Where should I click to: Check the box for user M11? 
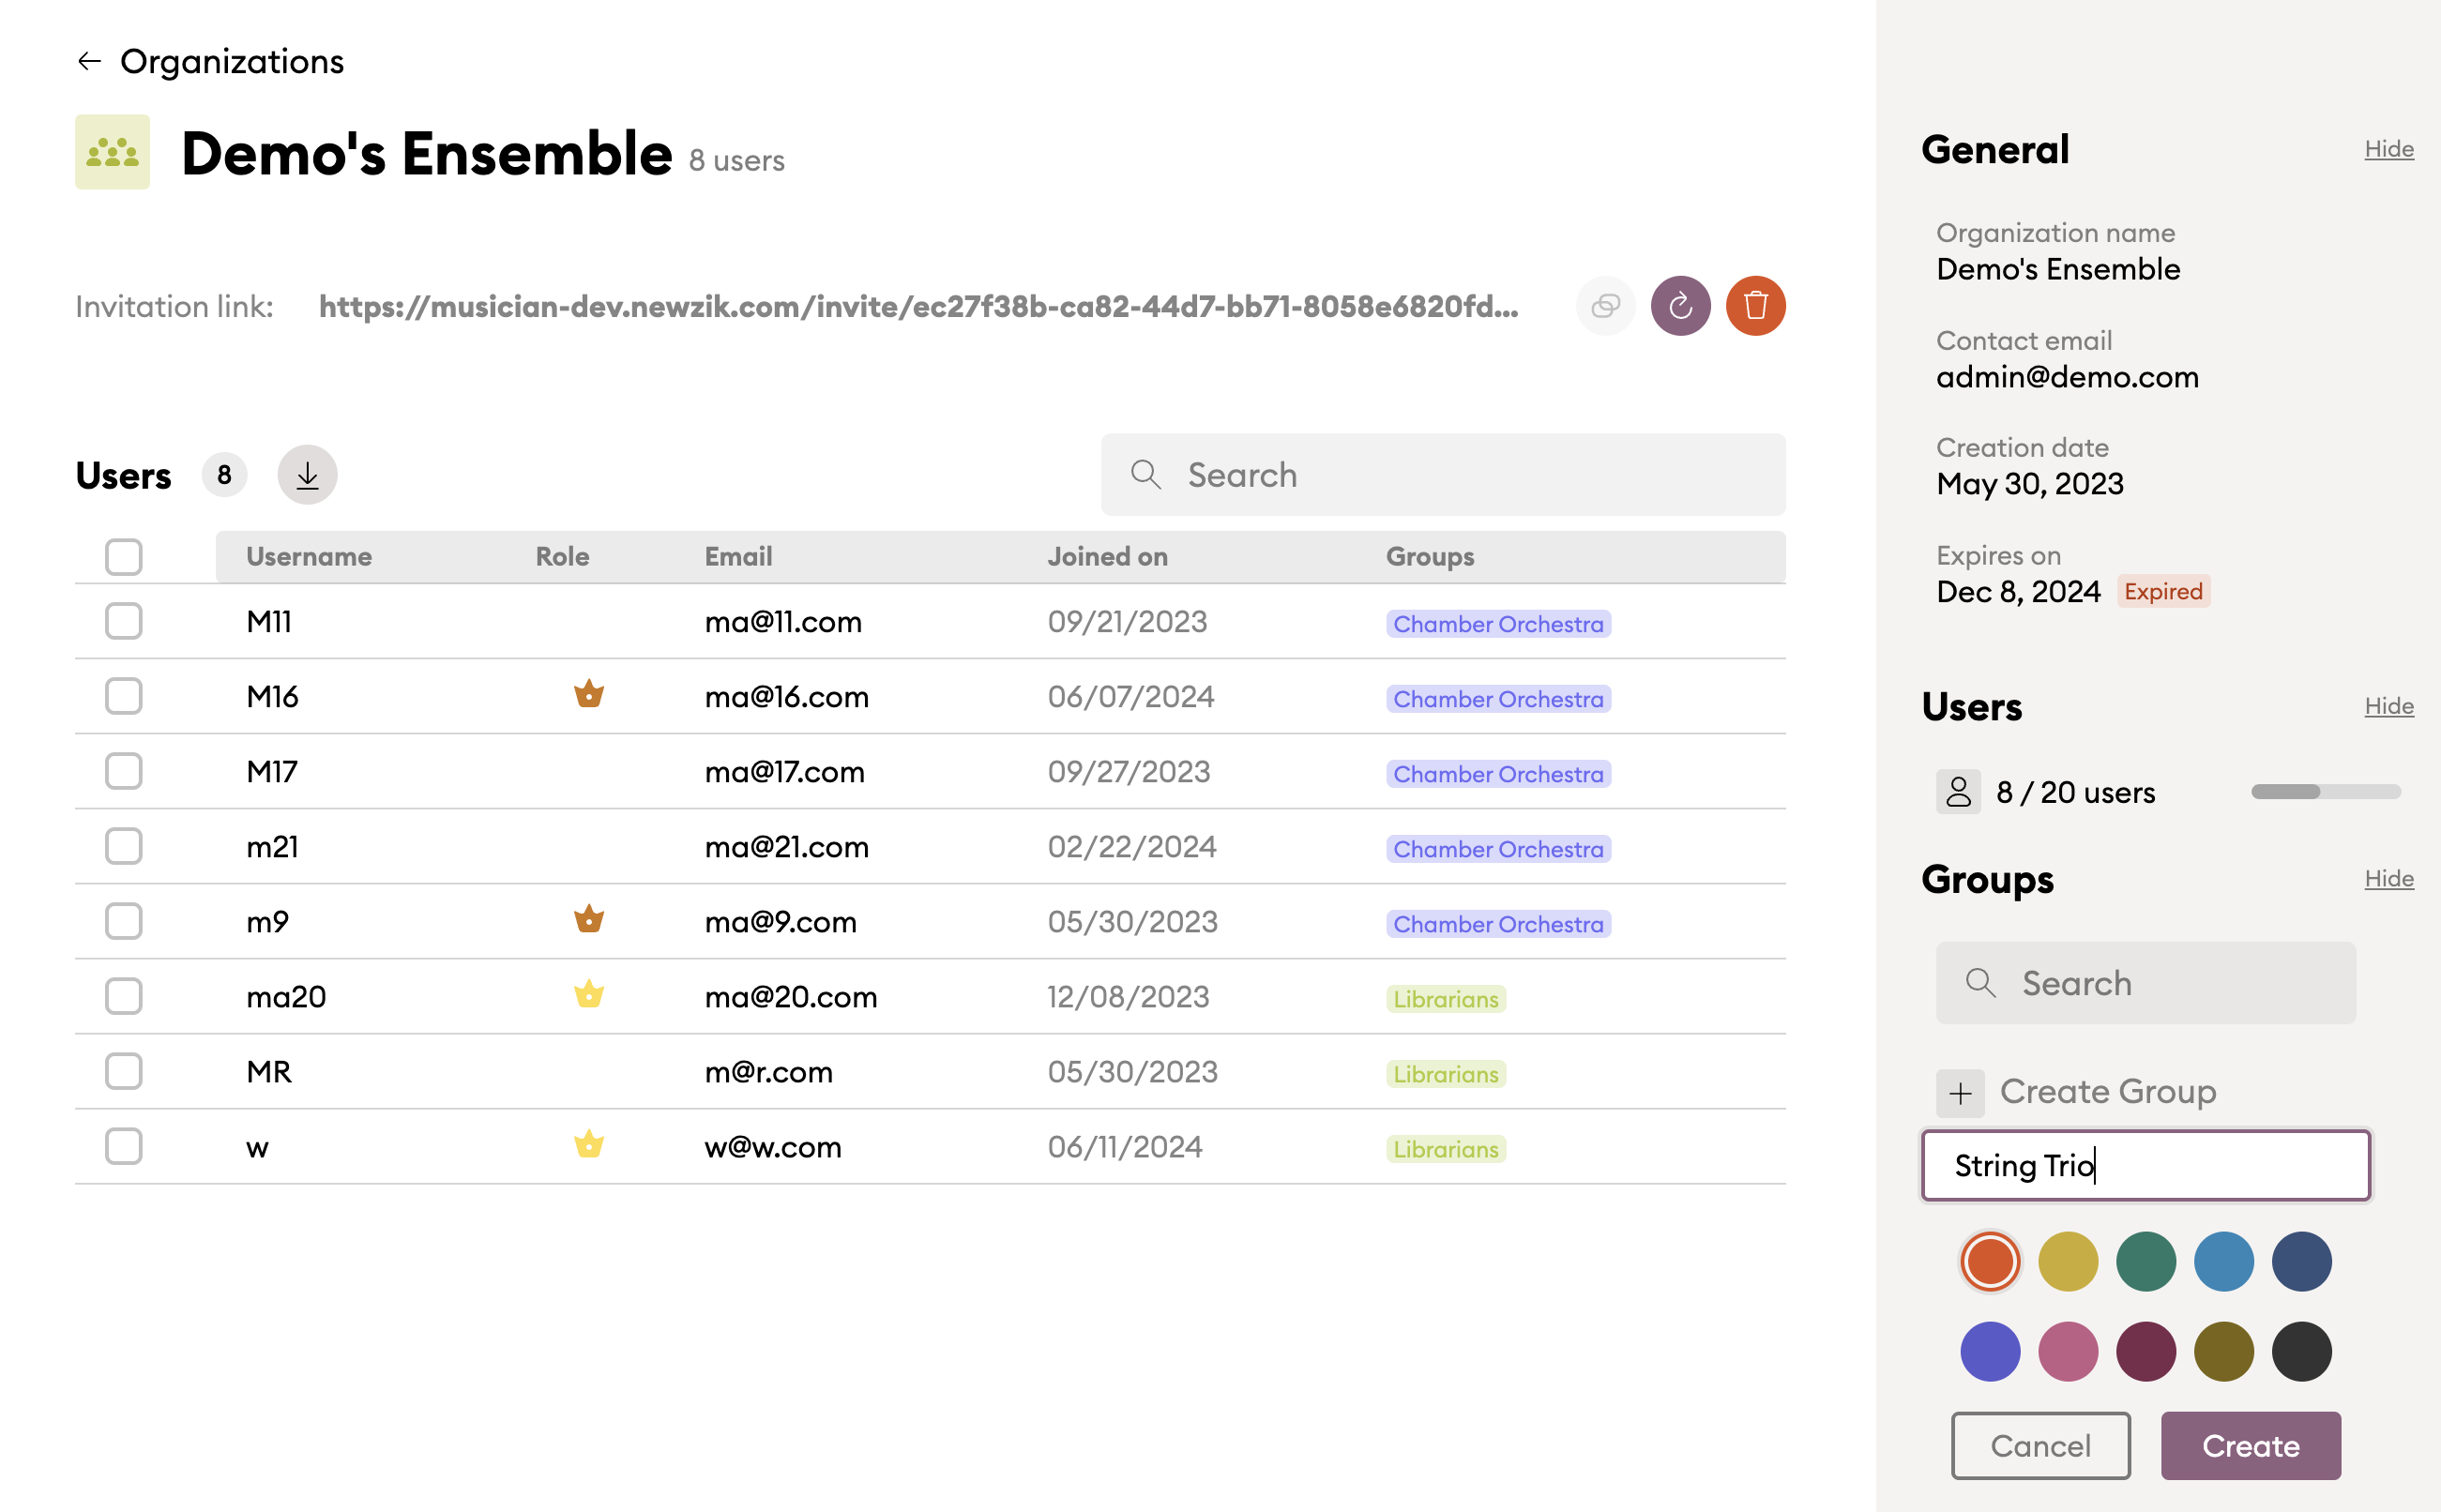click(x=124, y=621)
